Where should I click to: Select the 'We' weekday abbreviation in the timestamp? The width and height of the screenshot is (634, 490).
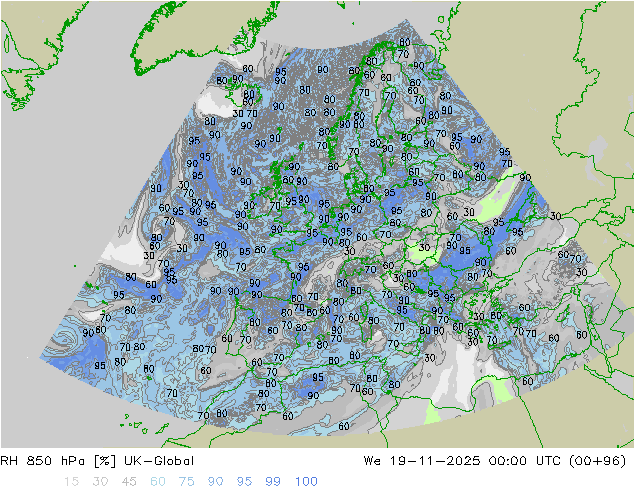pyautogui.click(x=372, y=461)
